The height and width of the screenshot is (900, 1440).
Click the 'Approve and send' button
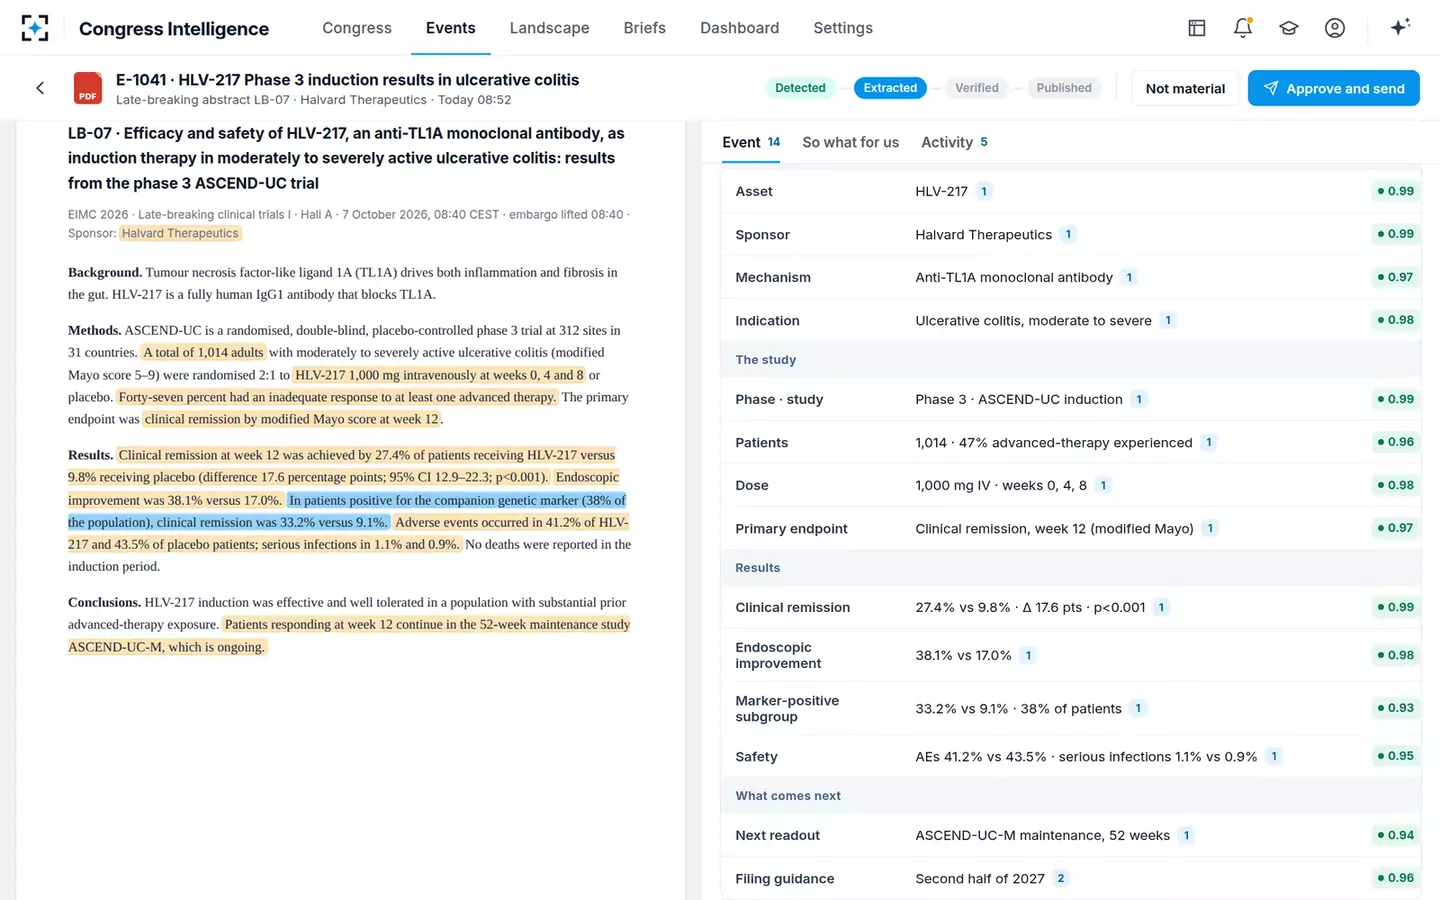point(1333,88)
